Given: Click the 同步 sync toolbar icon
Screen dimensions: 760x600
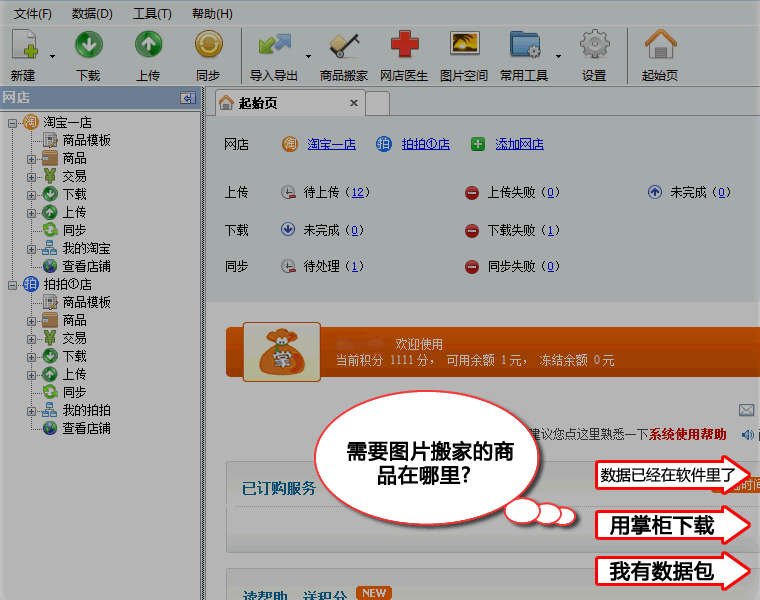Looking at the screenshot, I should pos(208,45).
